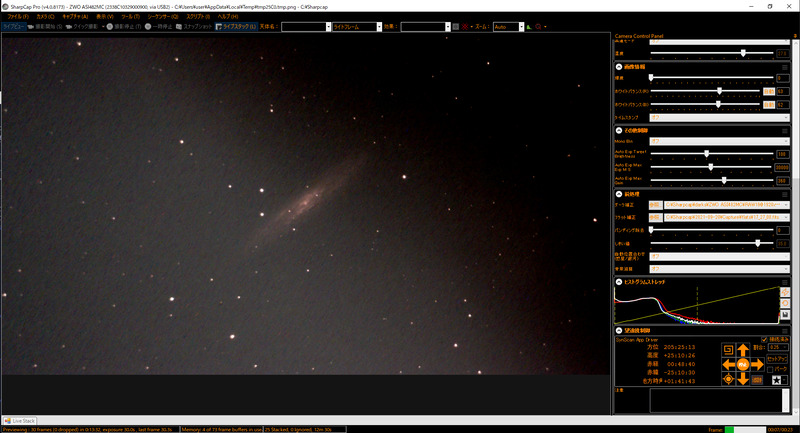This screenshot has width=800, height=433.
Task: Adjust the Auto Exp Max Gain slider
Action: pyautogui.click(x=712, y=180)
